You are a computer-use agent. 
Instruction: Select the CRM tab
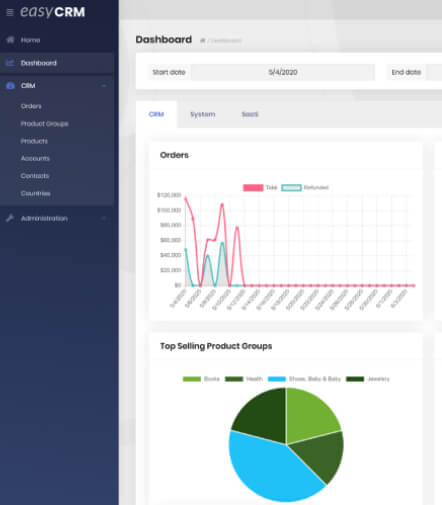click(x=156, y=114)
